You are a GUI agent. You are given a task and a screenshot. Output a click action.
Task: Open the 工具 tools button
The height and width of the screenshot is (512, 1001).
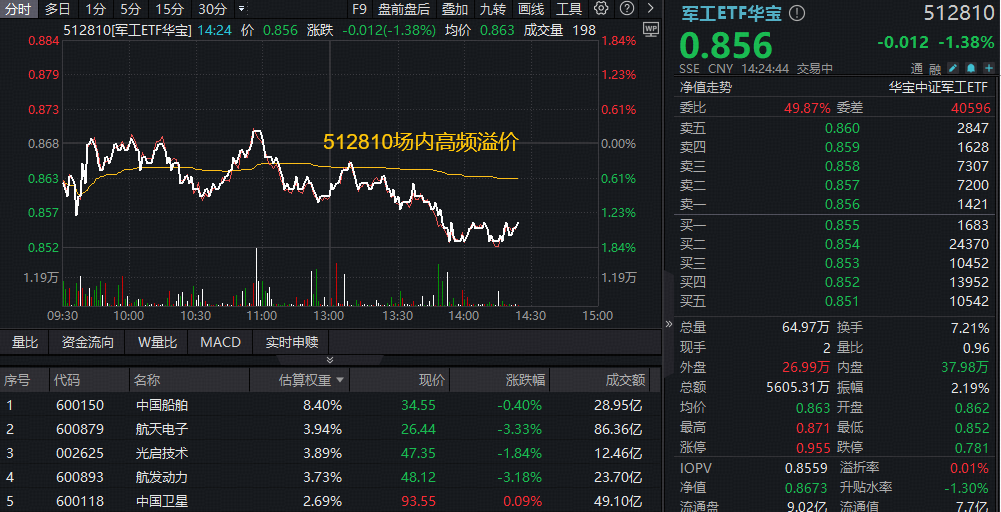569,9
